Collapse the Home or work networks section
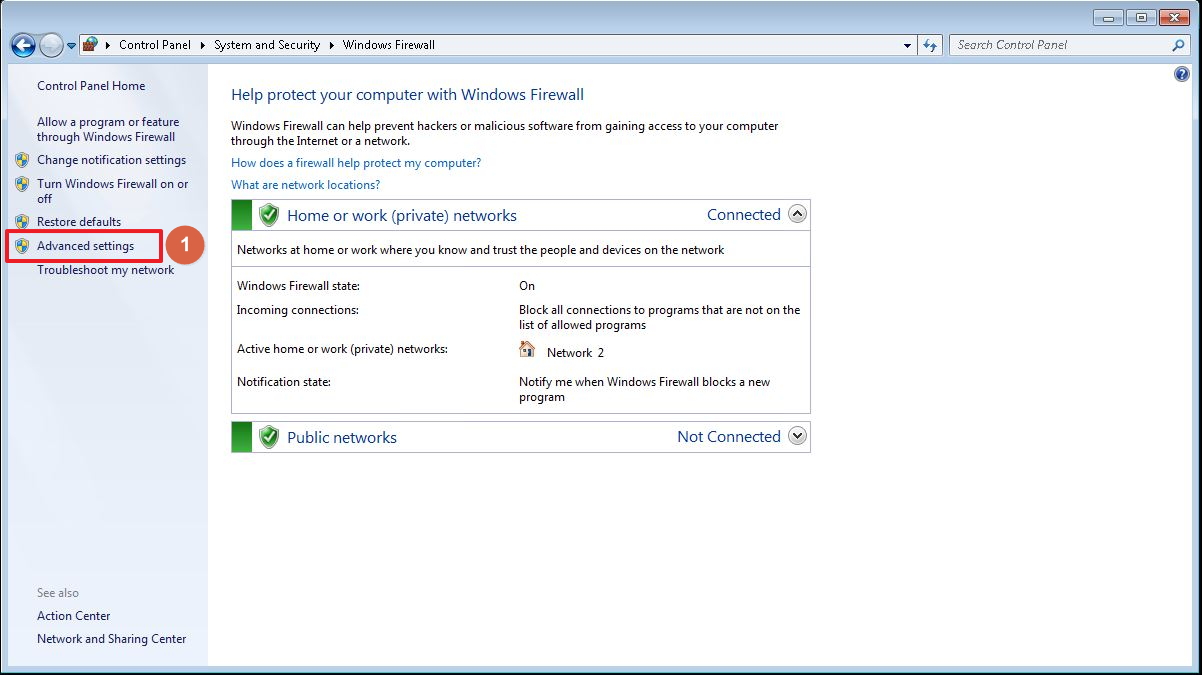This screenshot has height=675, width=1202. coord(797,214)
